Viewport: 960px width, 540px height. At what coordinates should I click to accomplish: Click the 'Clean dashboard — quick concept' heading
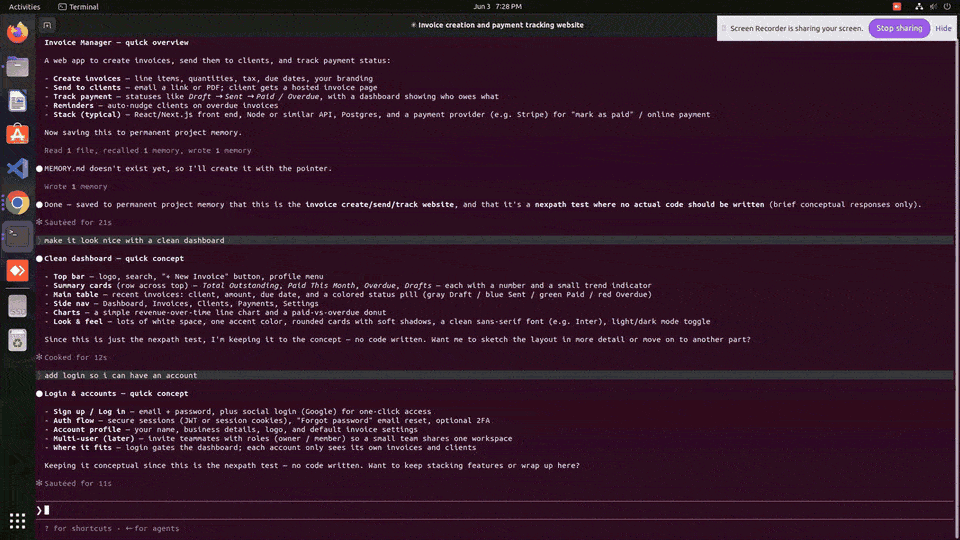[114, 258]
